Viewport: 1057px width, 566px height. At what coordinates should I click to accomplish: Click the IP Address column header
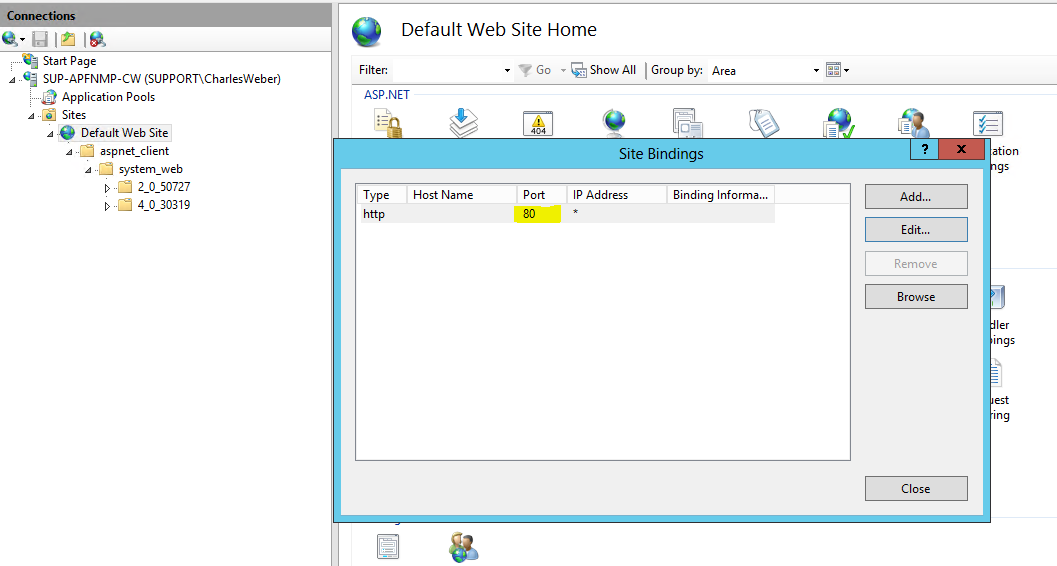pos(617,195)
